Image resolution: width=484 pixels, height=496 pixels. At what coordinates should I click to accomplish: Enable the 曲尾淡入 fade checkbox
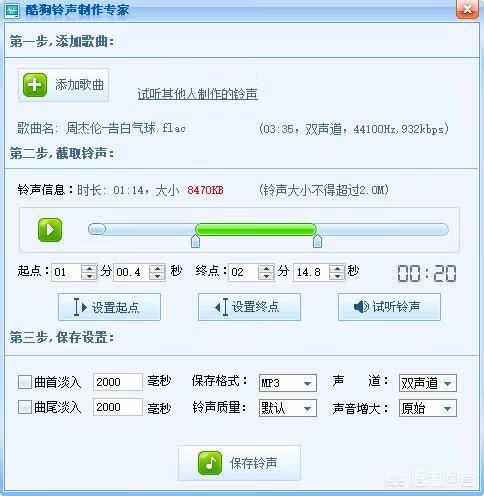click(25, 407)
